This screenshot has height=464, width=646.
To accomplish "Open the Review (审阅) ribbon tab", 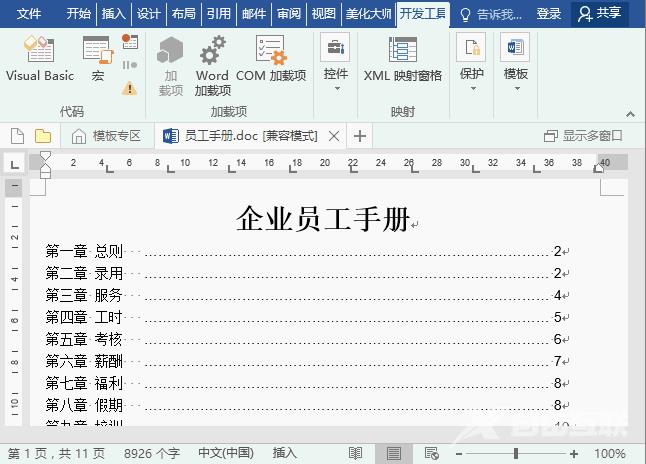I will coord(289,14).
